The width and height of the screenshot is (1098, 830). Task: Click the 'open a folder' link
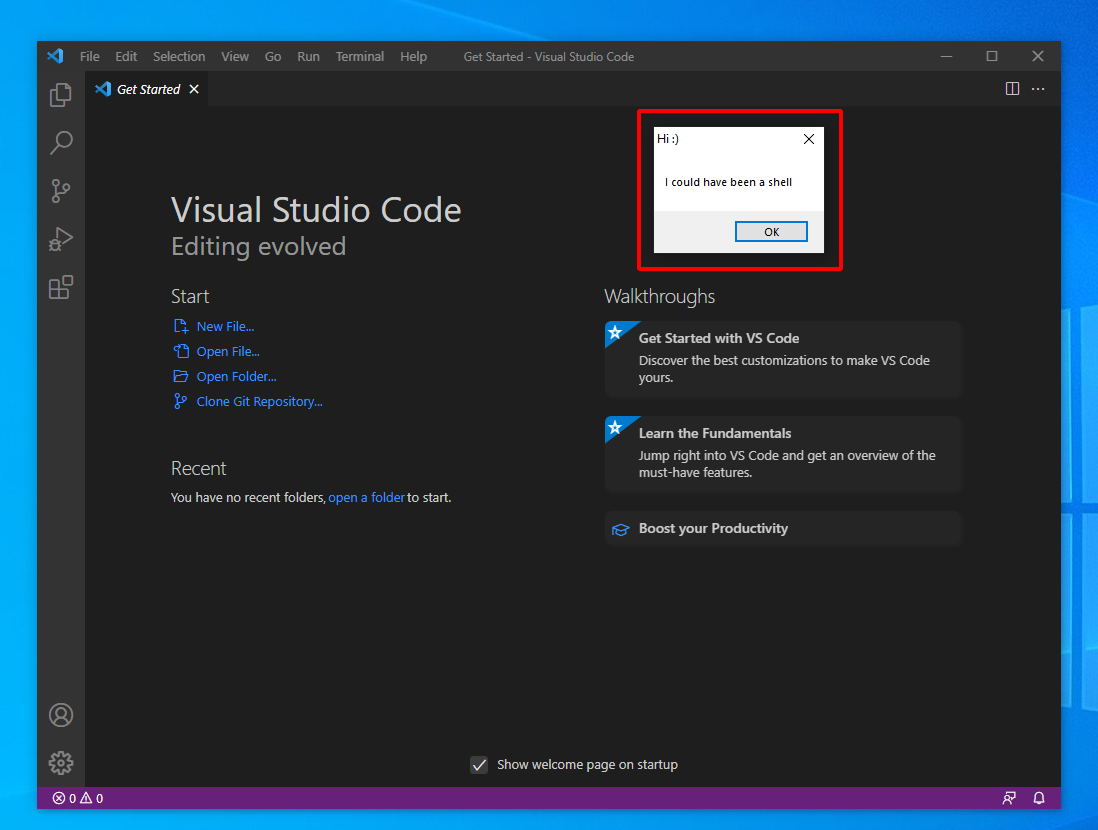pyautogui.click(x=366, y=497)
